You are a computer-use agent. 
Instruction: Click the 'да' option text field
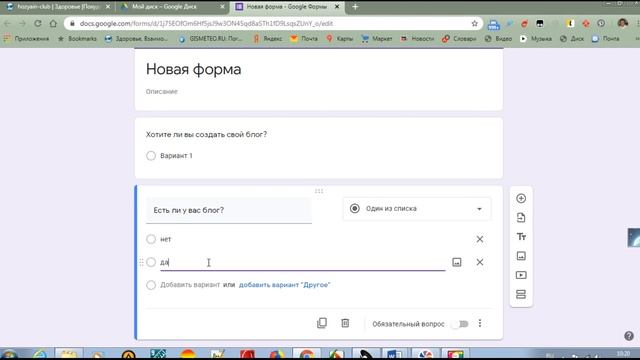pos(302,262)
